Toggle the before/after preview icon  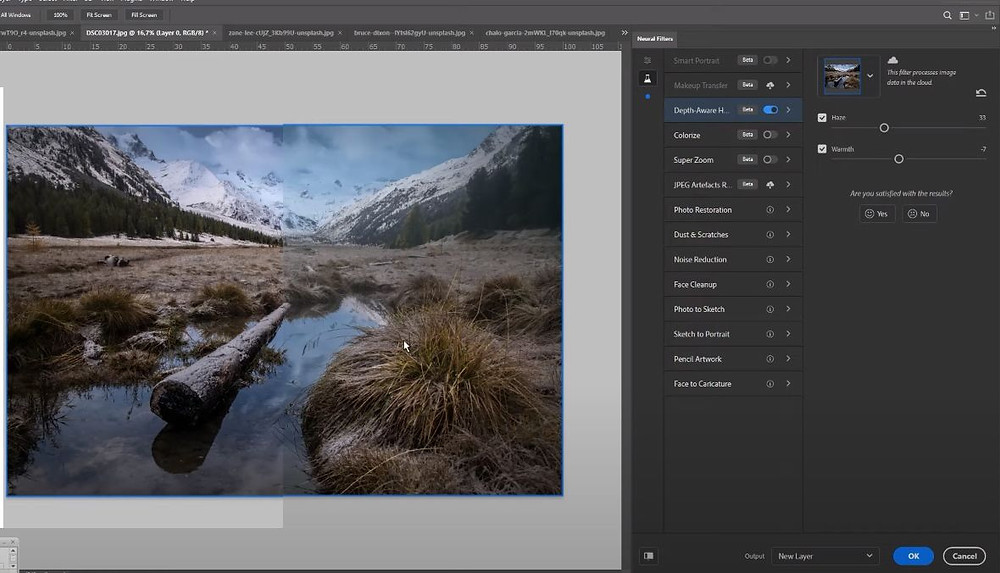[x=649, y=556]
